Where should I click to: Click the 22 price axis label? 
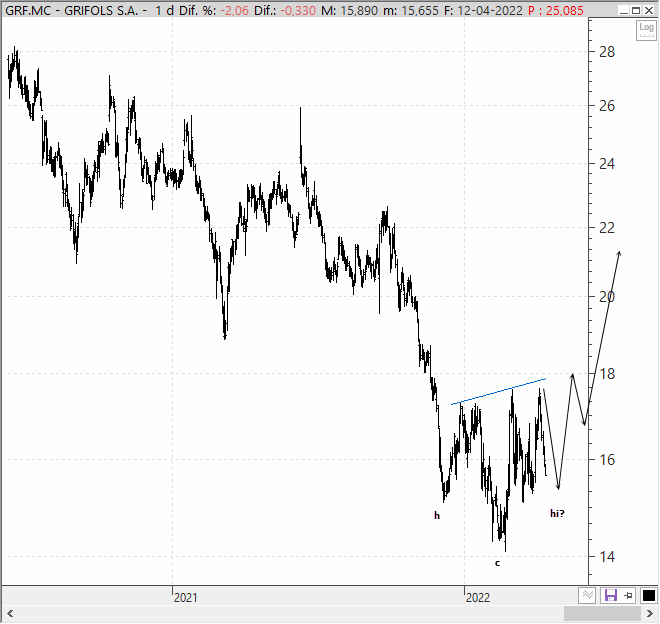607,228
